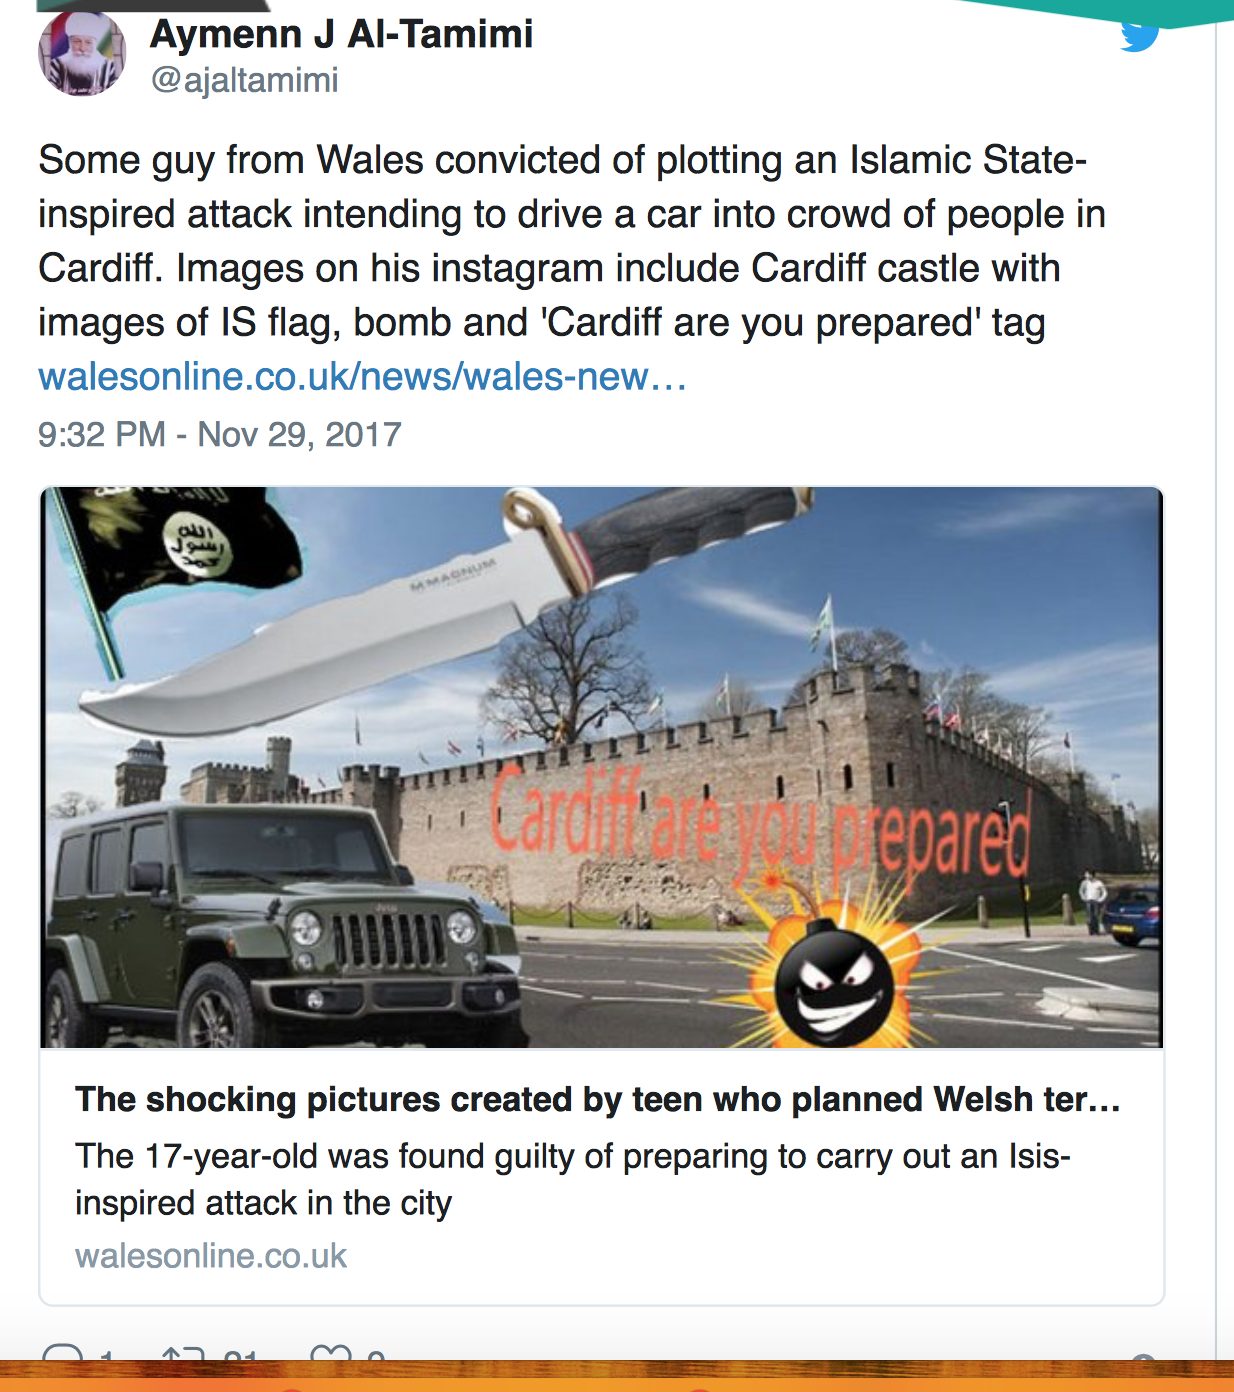Click the 'shocking pictures created by teen' headline
1234x1392 pixels.
pos(597,1099)
